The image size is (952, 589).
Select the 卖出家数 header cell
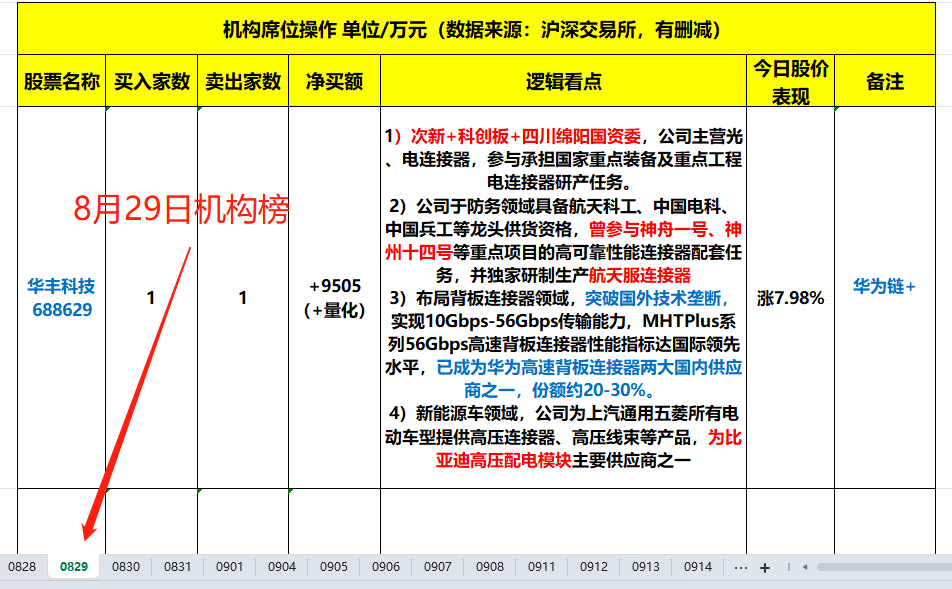coord(243,81)
